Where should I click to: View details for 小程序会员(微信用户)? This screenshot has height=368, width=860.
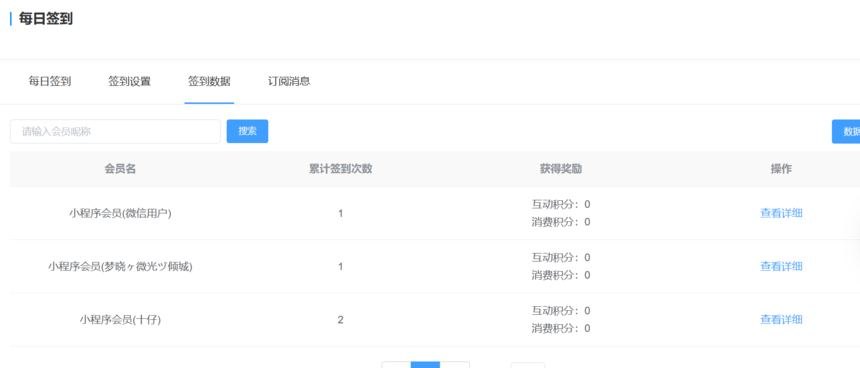click(x=781, y=213)
